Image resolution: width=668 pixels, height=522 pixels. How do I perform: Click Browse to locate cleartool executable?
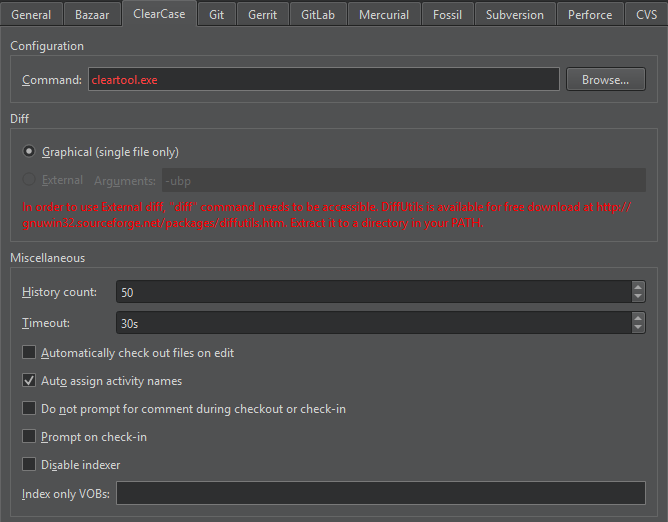pos(605,80)
